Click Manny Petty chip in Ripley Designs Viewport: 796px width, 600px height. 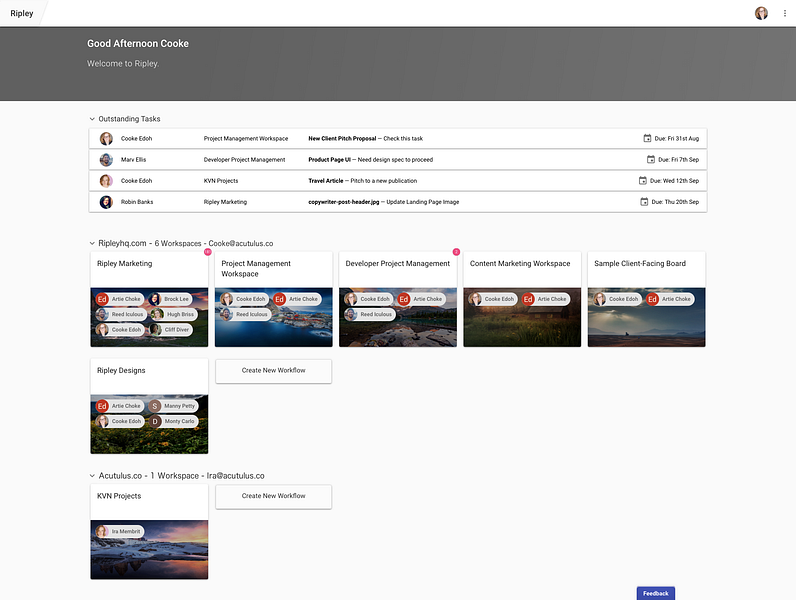click(x=173, y=406)
